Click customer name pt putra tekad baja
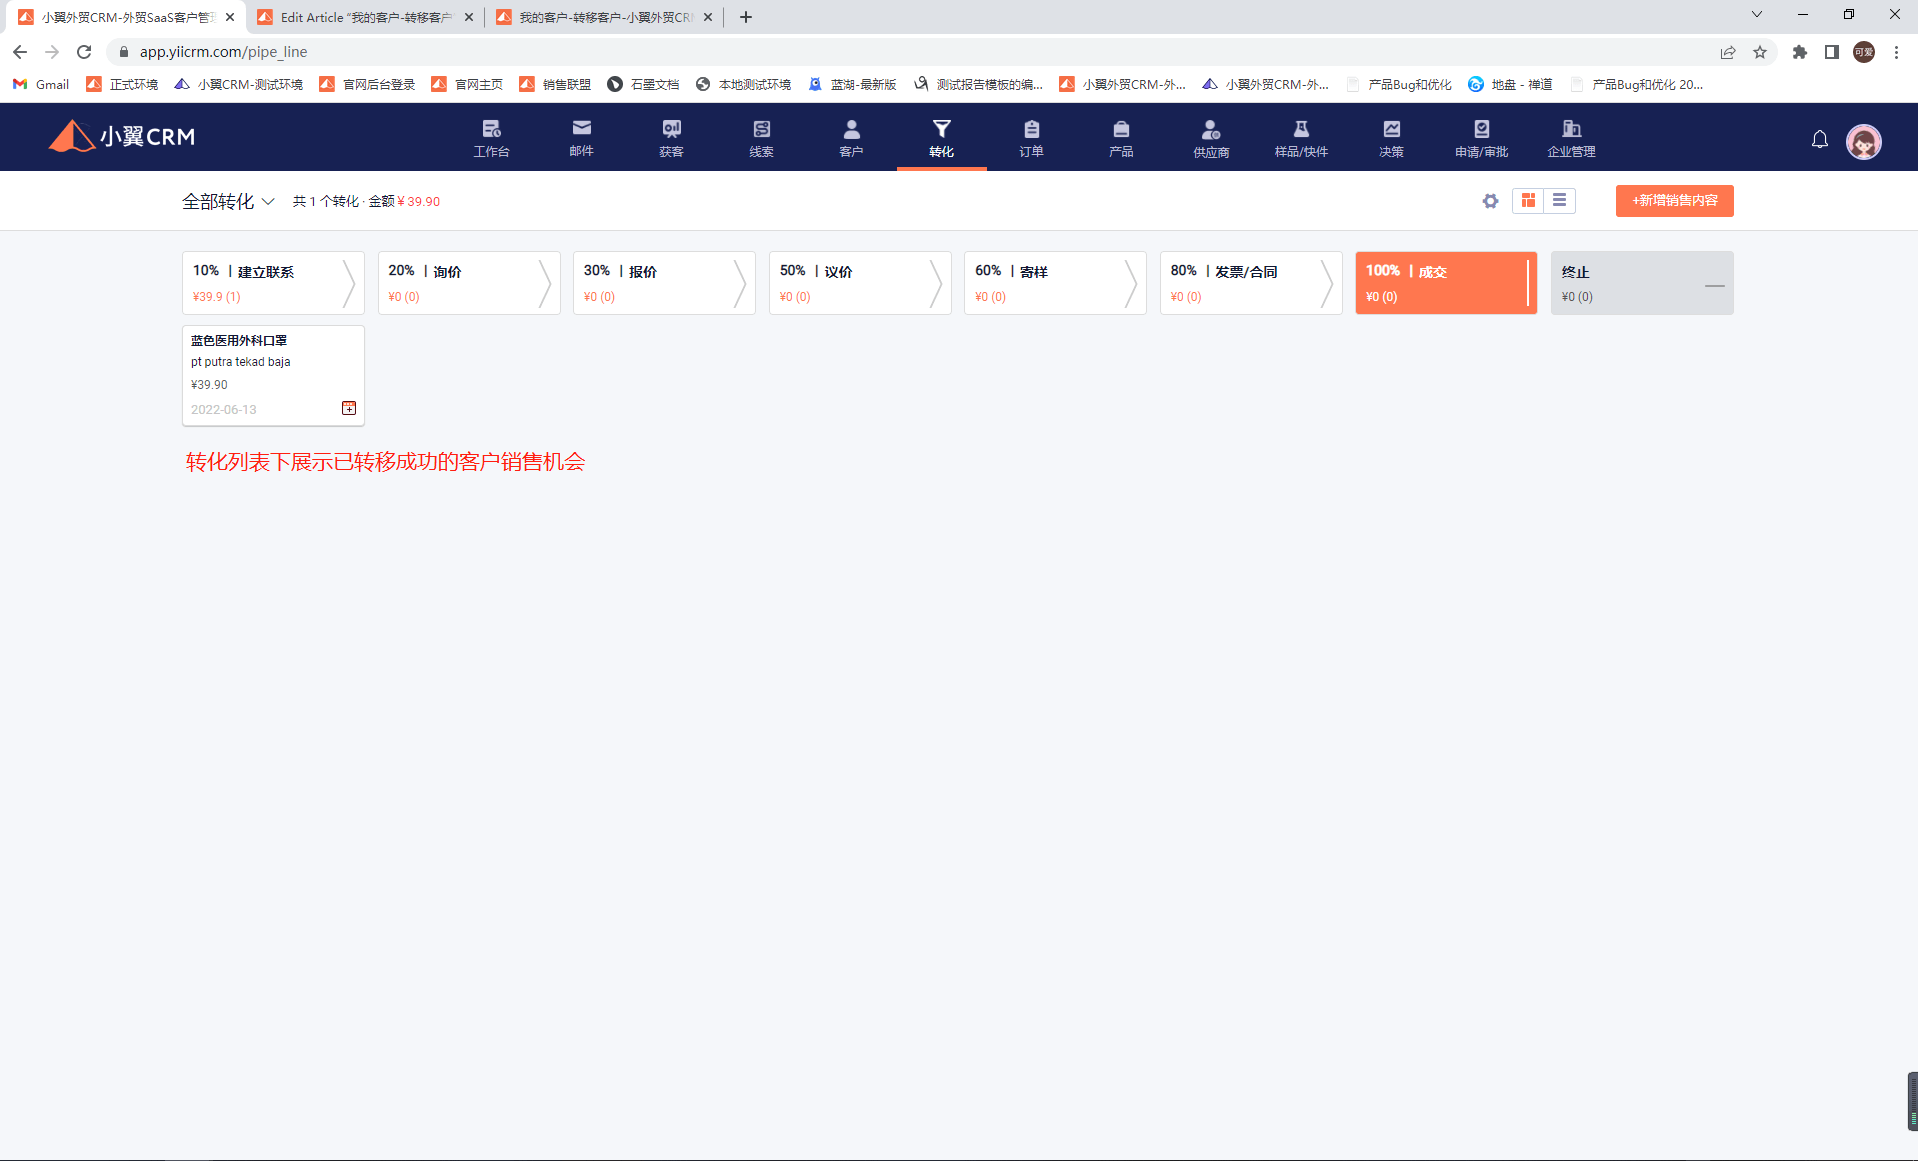The height and width of the screenshot is (1161, 1918). pyautogui.click(x=241, y=362)
